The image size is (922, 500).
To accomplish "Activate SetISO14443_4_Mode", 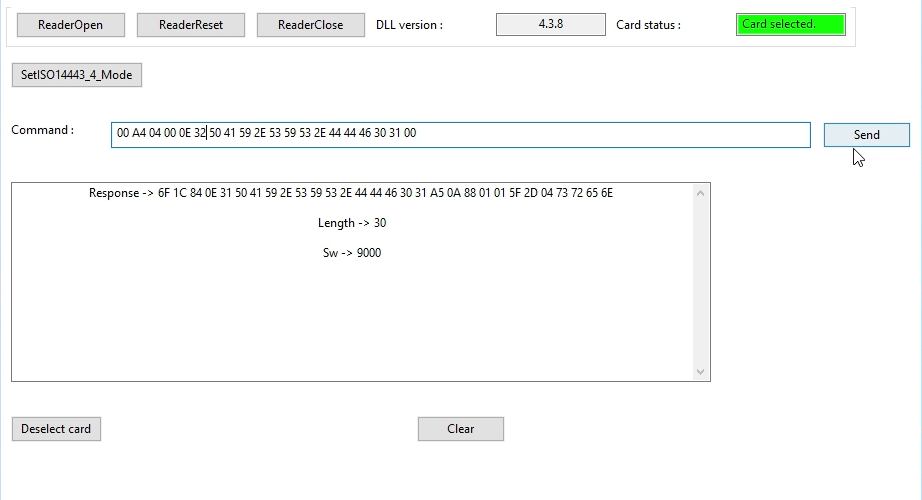I will click(x=76, y=75).
